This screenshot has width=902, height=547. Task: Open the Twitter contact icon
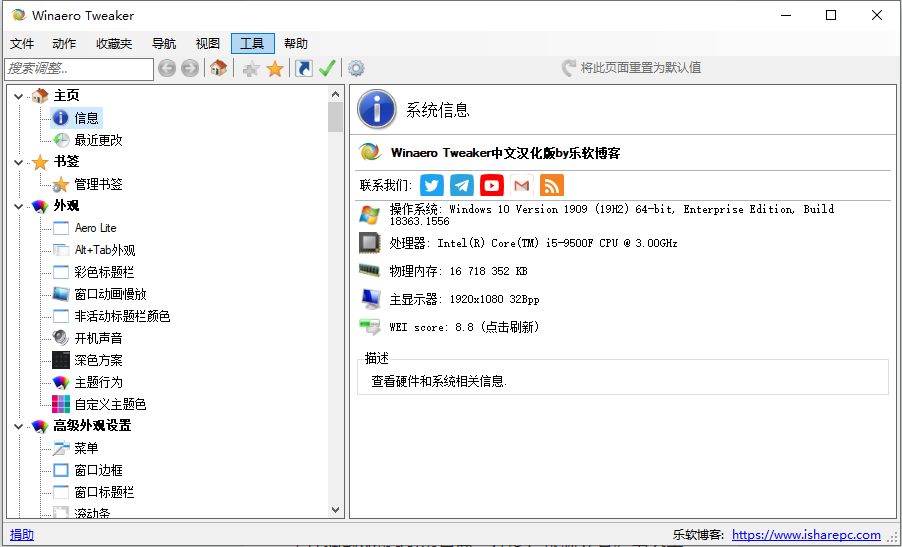click(431, 185)
